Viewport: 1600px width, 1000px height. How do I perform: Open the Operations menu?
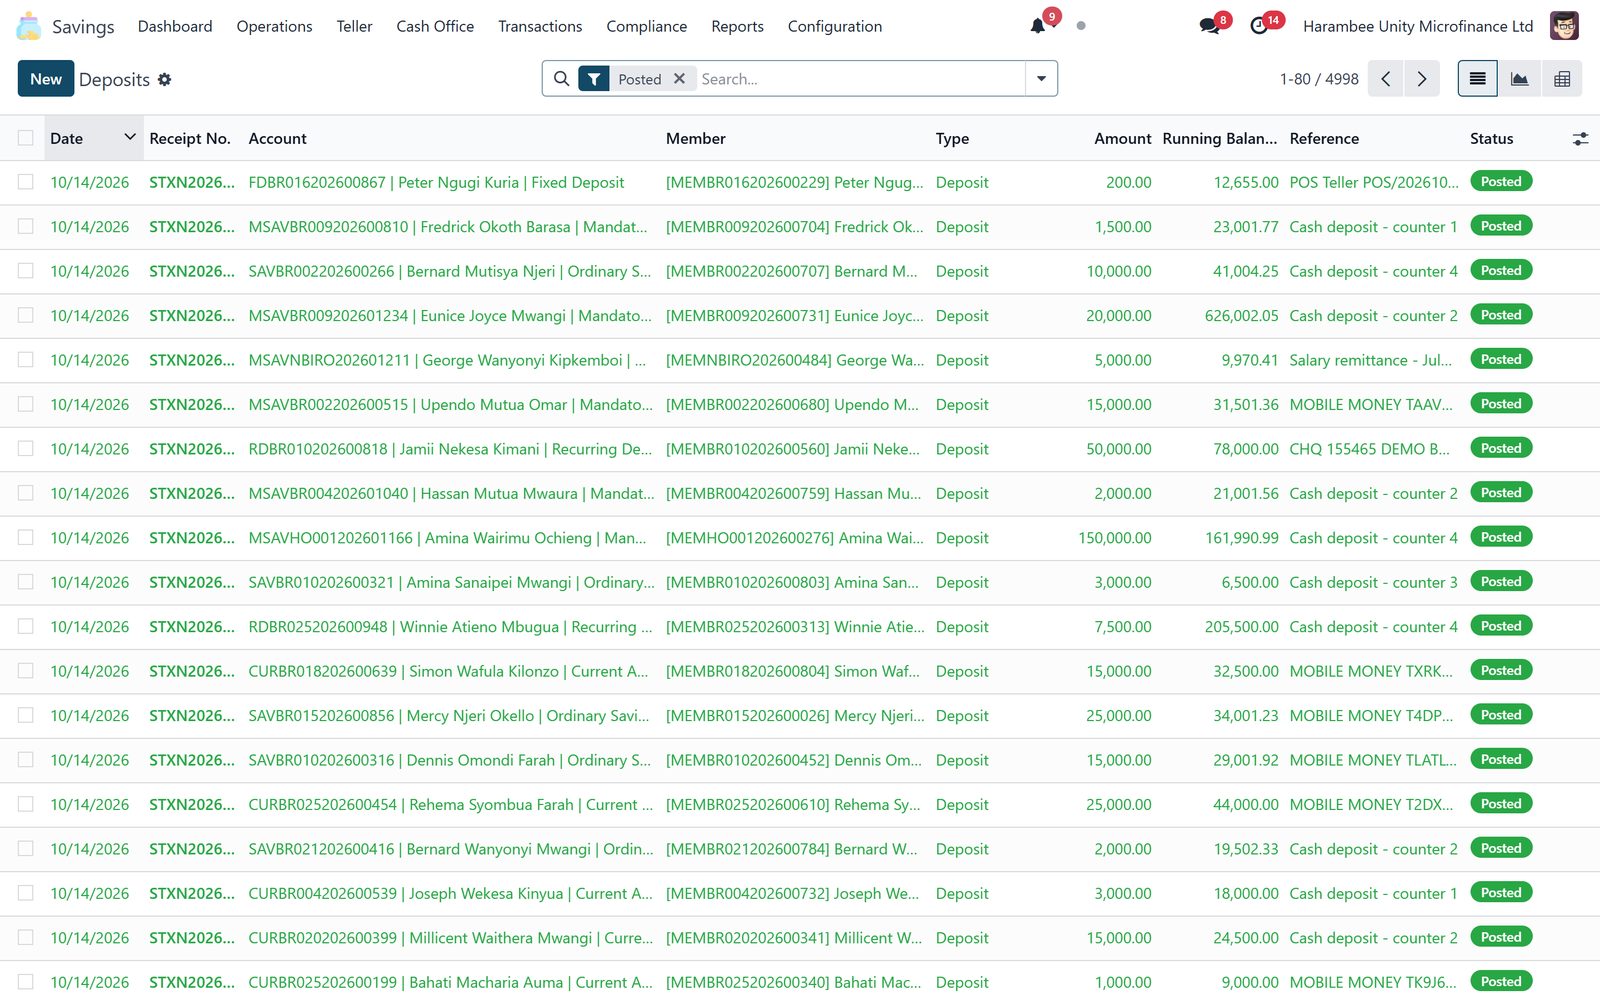274,26
